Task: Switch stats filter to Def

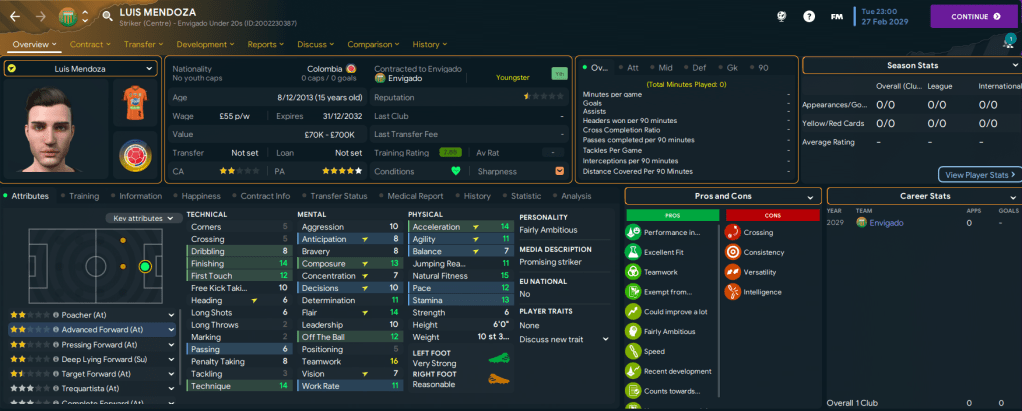Action: click(697, 68)
